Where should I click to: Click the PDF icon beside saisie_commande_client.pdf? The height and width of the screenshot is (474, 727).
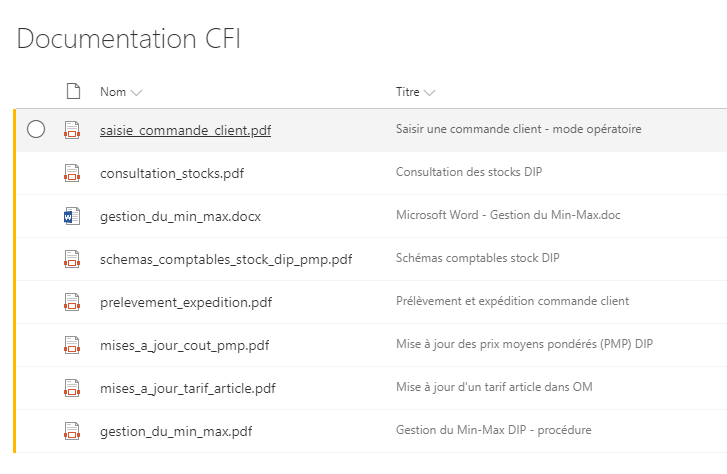[x=71, y=130]
